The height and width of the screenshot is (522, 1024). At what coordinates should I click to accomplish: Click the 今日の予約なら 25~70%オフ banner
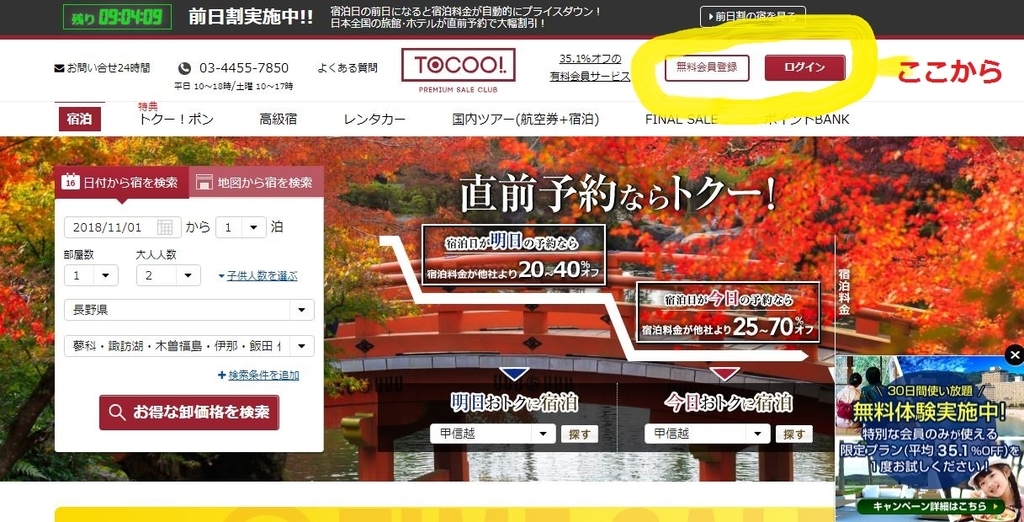tap(728, 312)
